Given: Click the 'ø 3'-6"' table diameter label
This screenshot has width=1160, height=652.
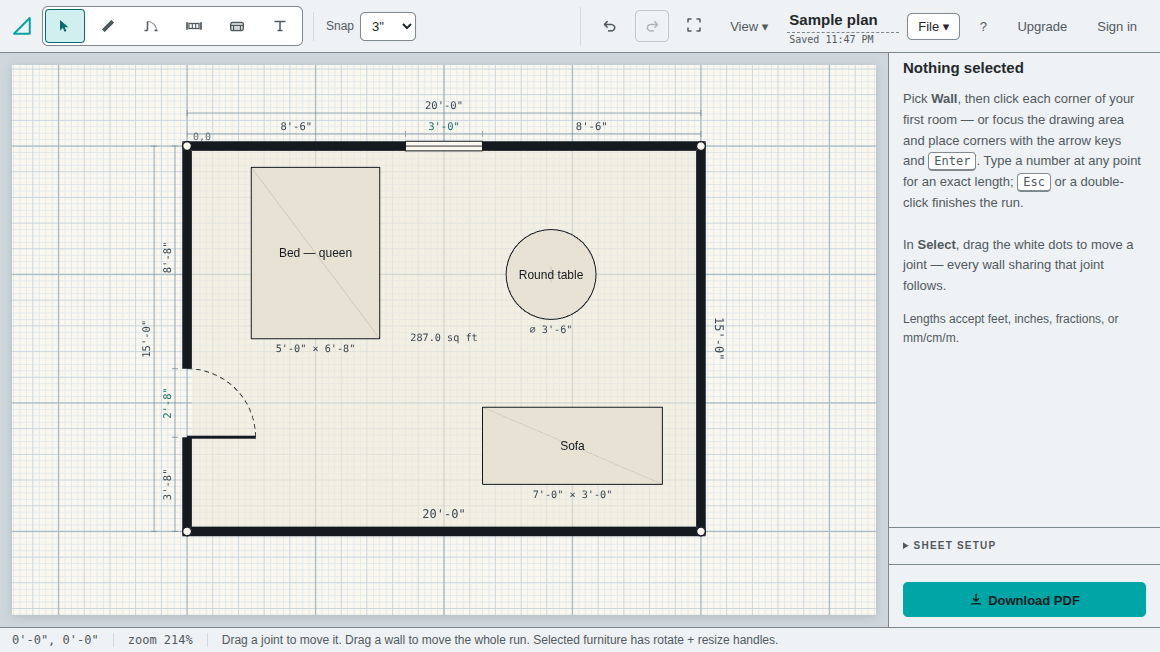Looking at the screenshot, I should point(550,329).
